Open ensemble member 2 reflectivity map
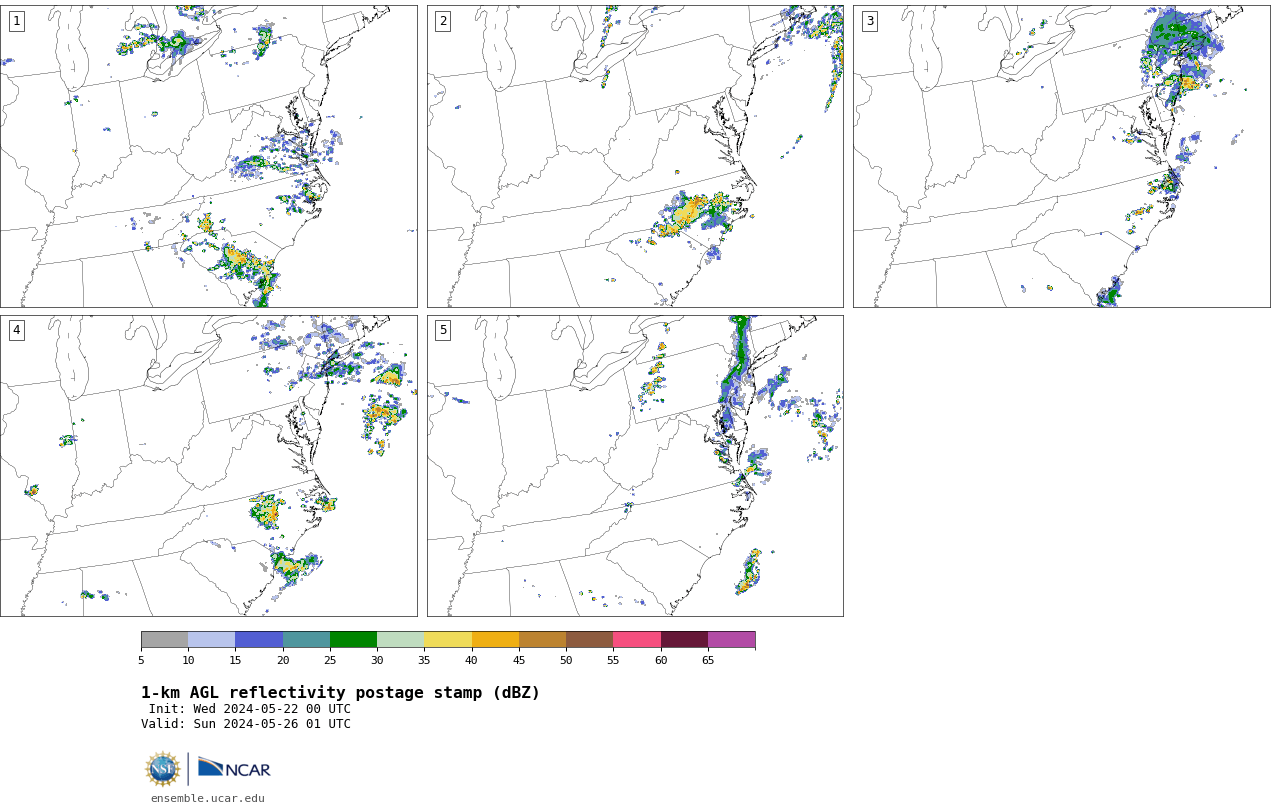The width and height of the screenshot is (1280, 809). pos(635,156)
